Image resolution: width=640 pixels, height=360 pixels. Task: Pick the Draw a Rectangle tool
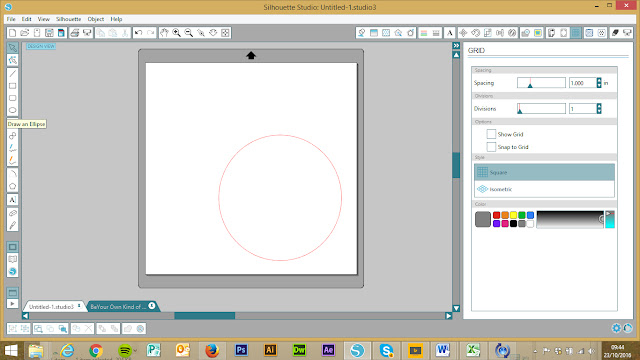coord(13,86)
